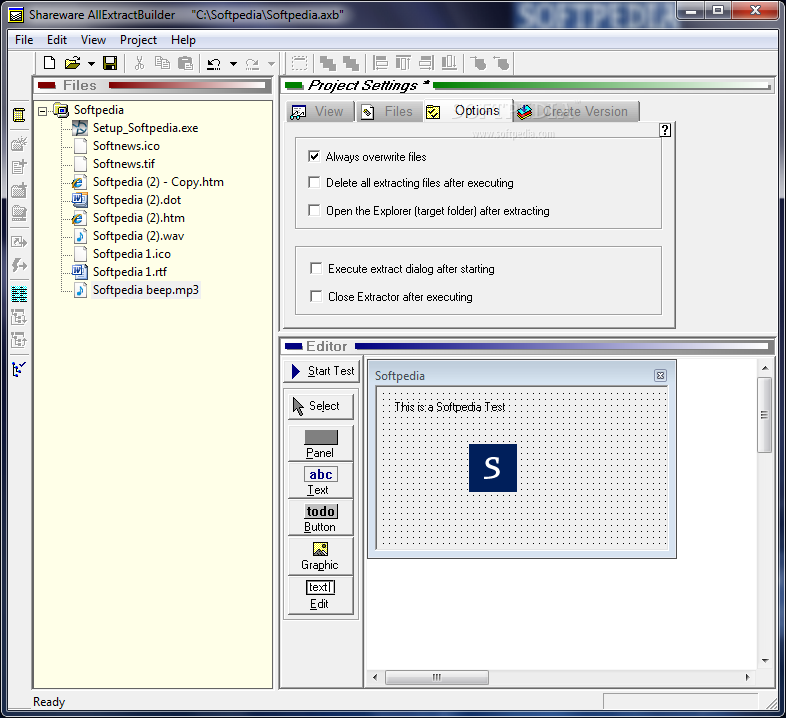Click the editor scroll down arrow

[x=765, y=660]
